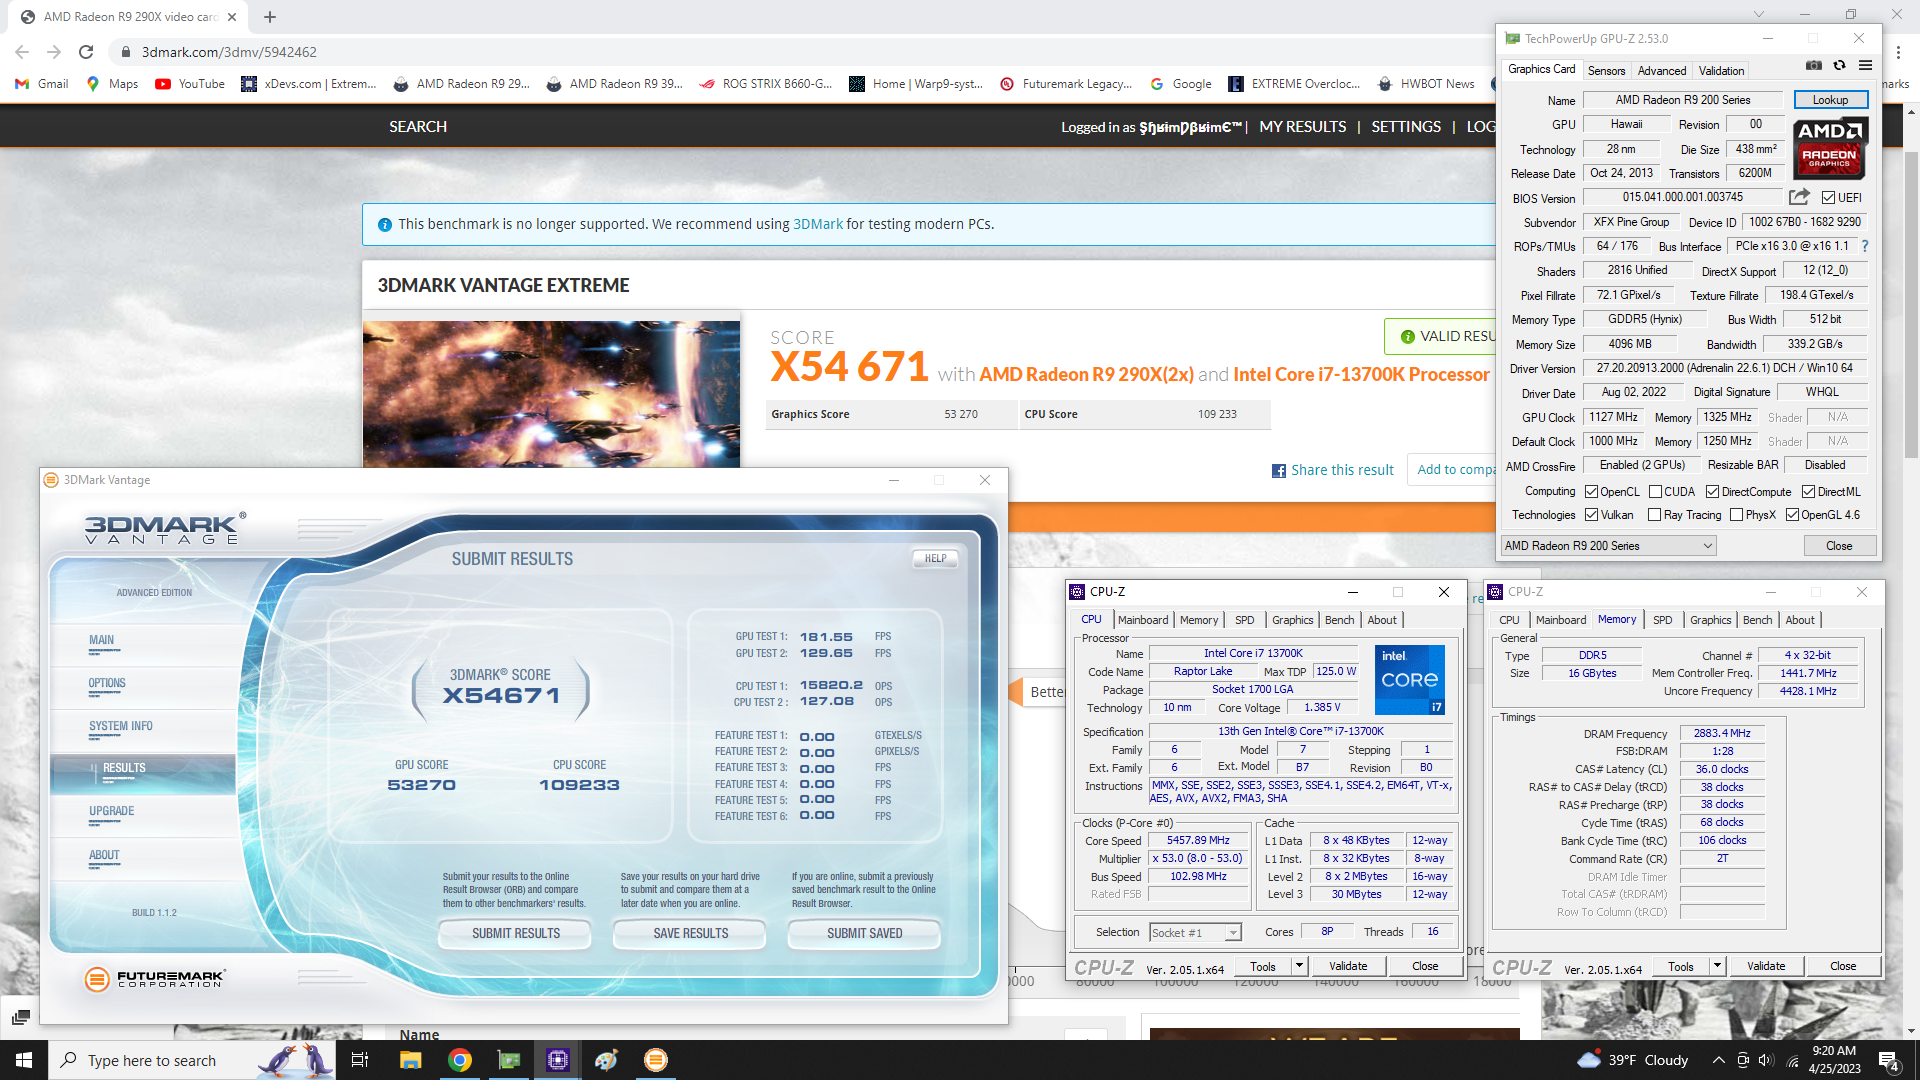
Task: Click SUBMIT RESULTS in 3DMark Vantage
Action: point(516,933)
